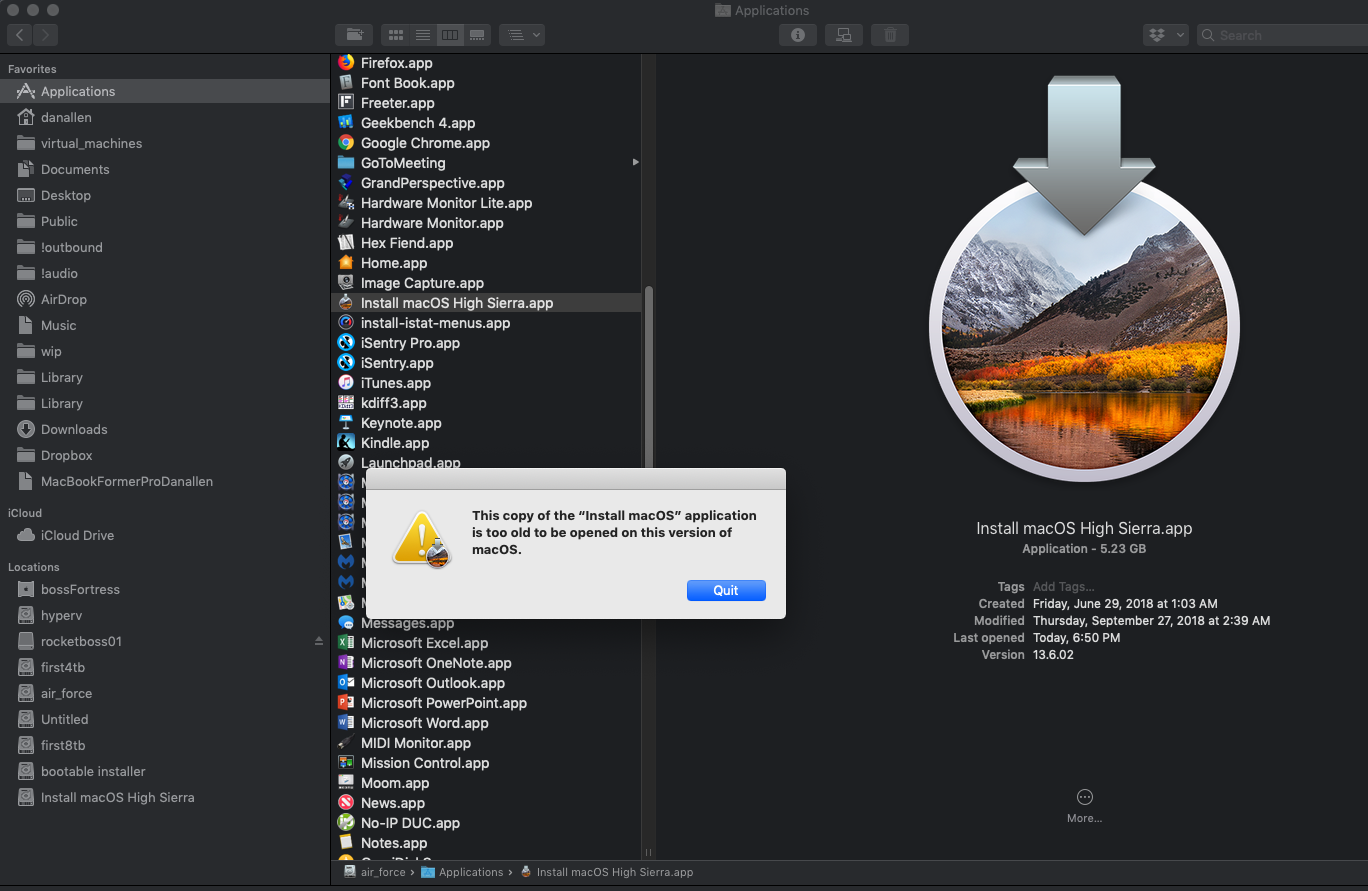Viewport: 1368px width, 891px height.
Task: Click the Firefox.app icon in the list
Action: tap(346, 62)
